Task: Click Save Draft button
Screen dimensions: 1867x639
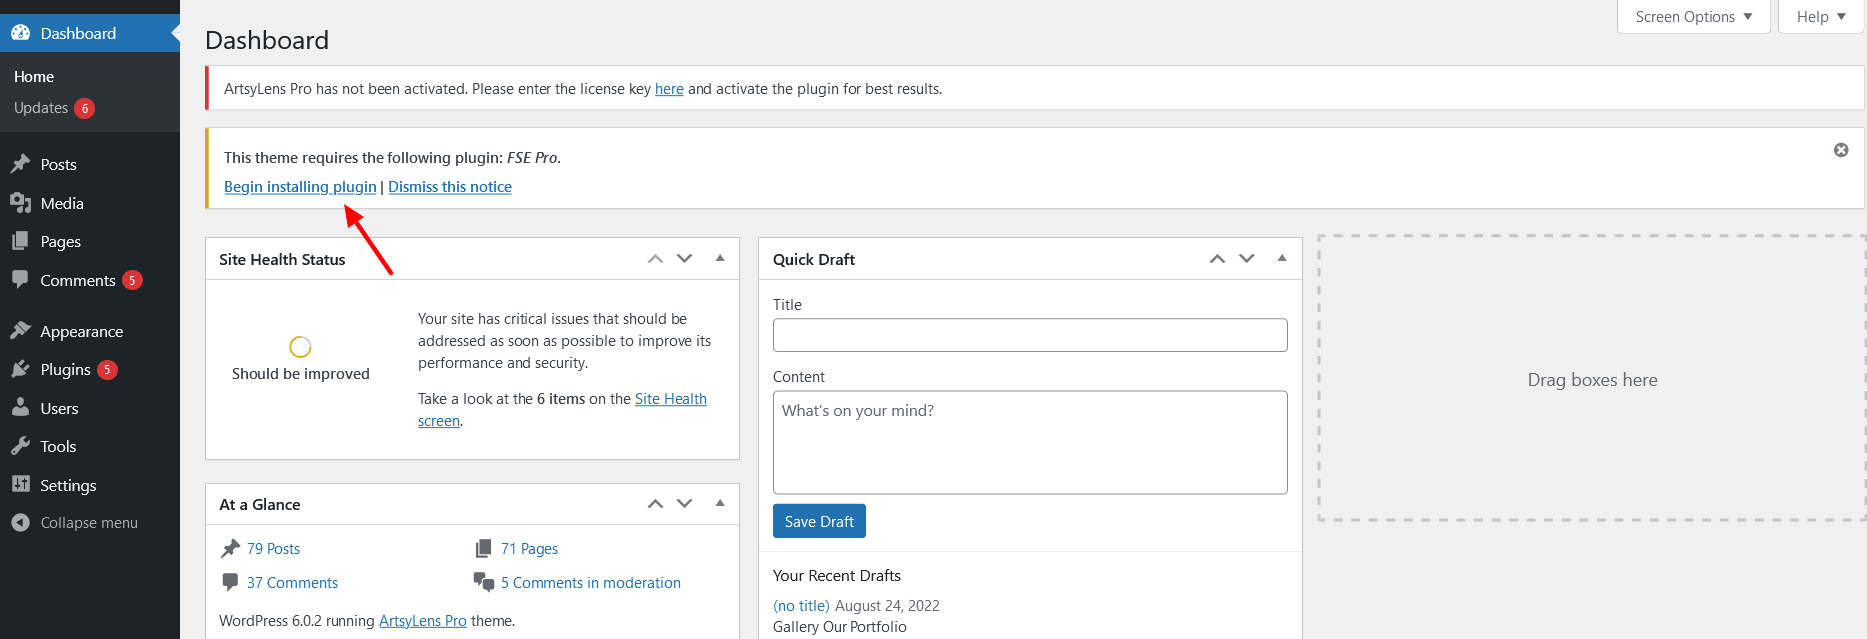Action: pos(819,522)
